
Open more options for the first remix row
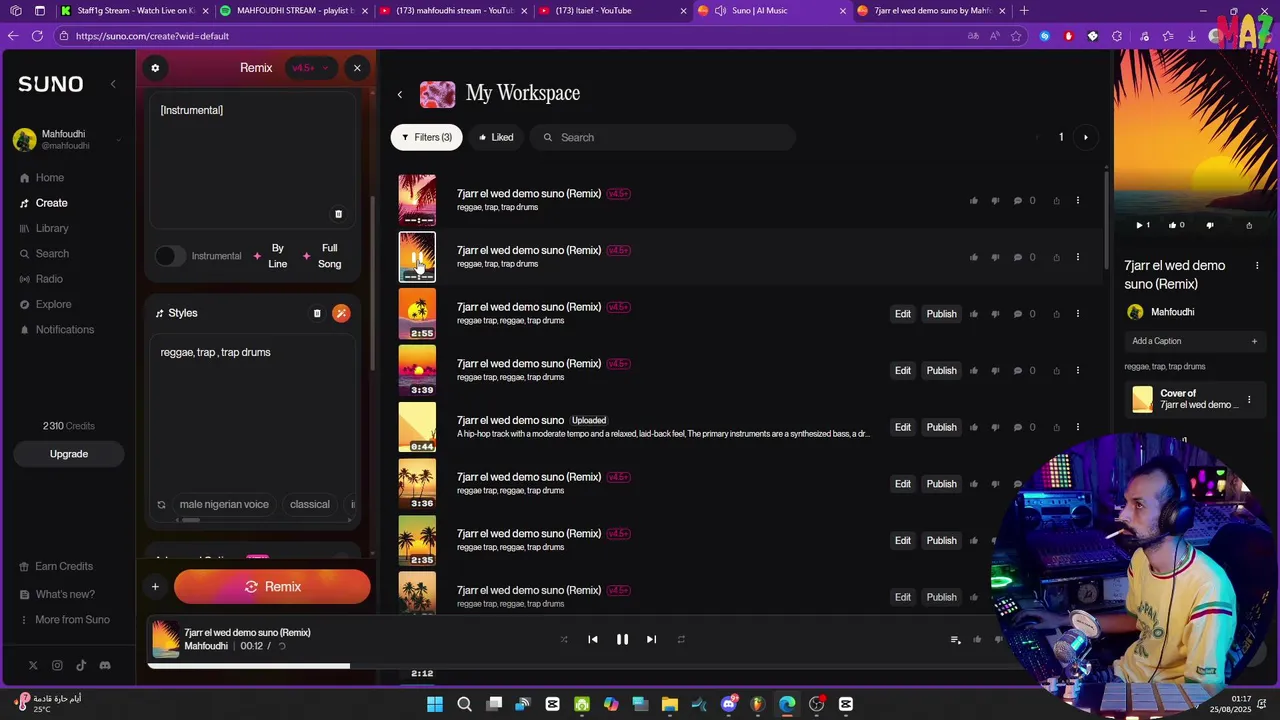1077,201
